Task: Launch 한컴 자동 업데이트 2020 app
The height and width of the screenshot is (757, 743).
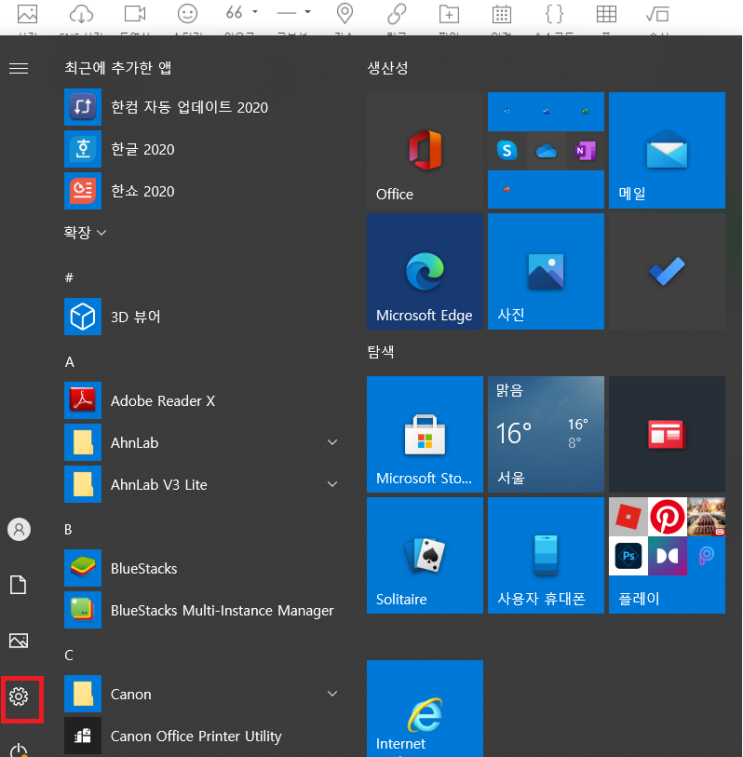Action: pyautogui.click(x=166, y=107)
